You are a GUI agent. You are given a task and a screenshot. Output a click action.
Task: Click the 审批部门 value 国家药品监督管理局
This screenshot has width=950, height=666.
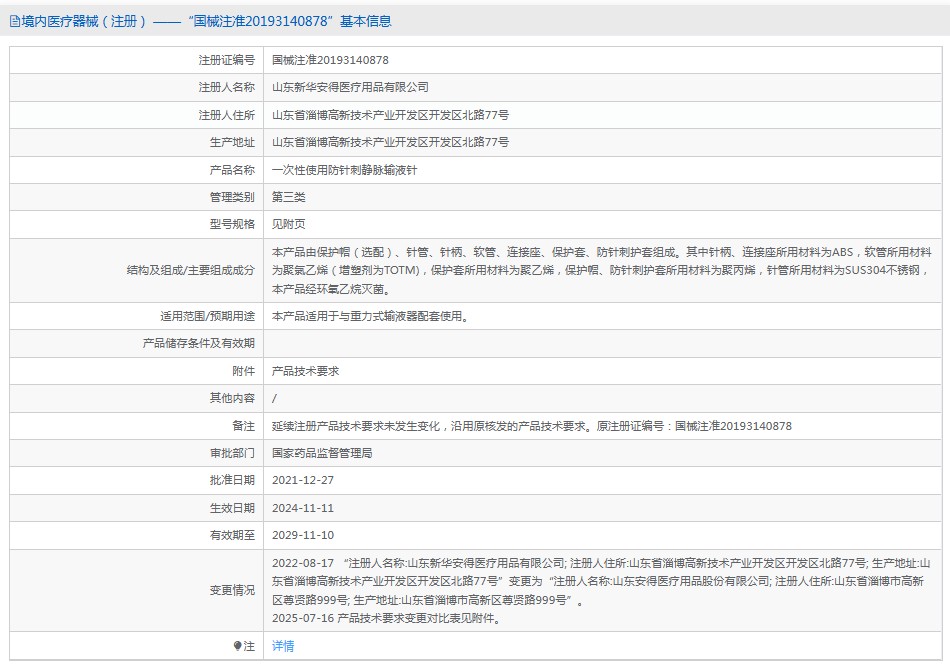pos(322,453)
